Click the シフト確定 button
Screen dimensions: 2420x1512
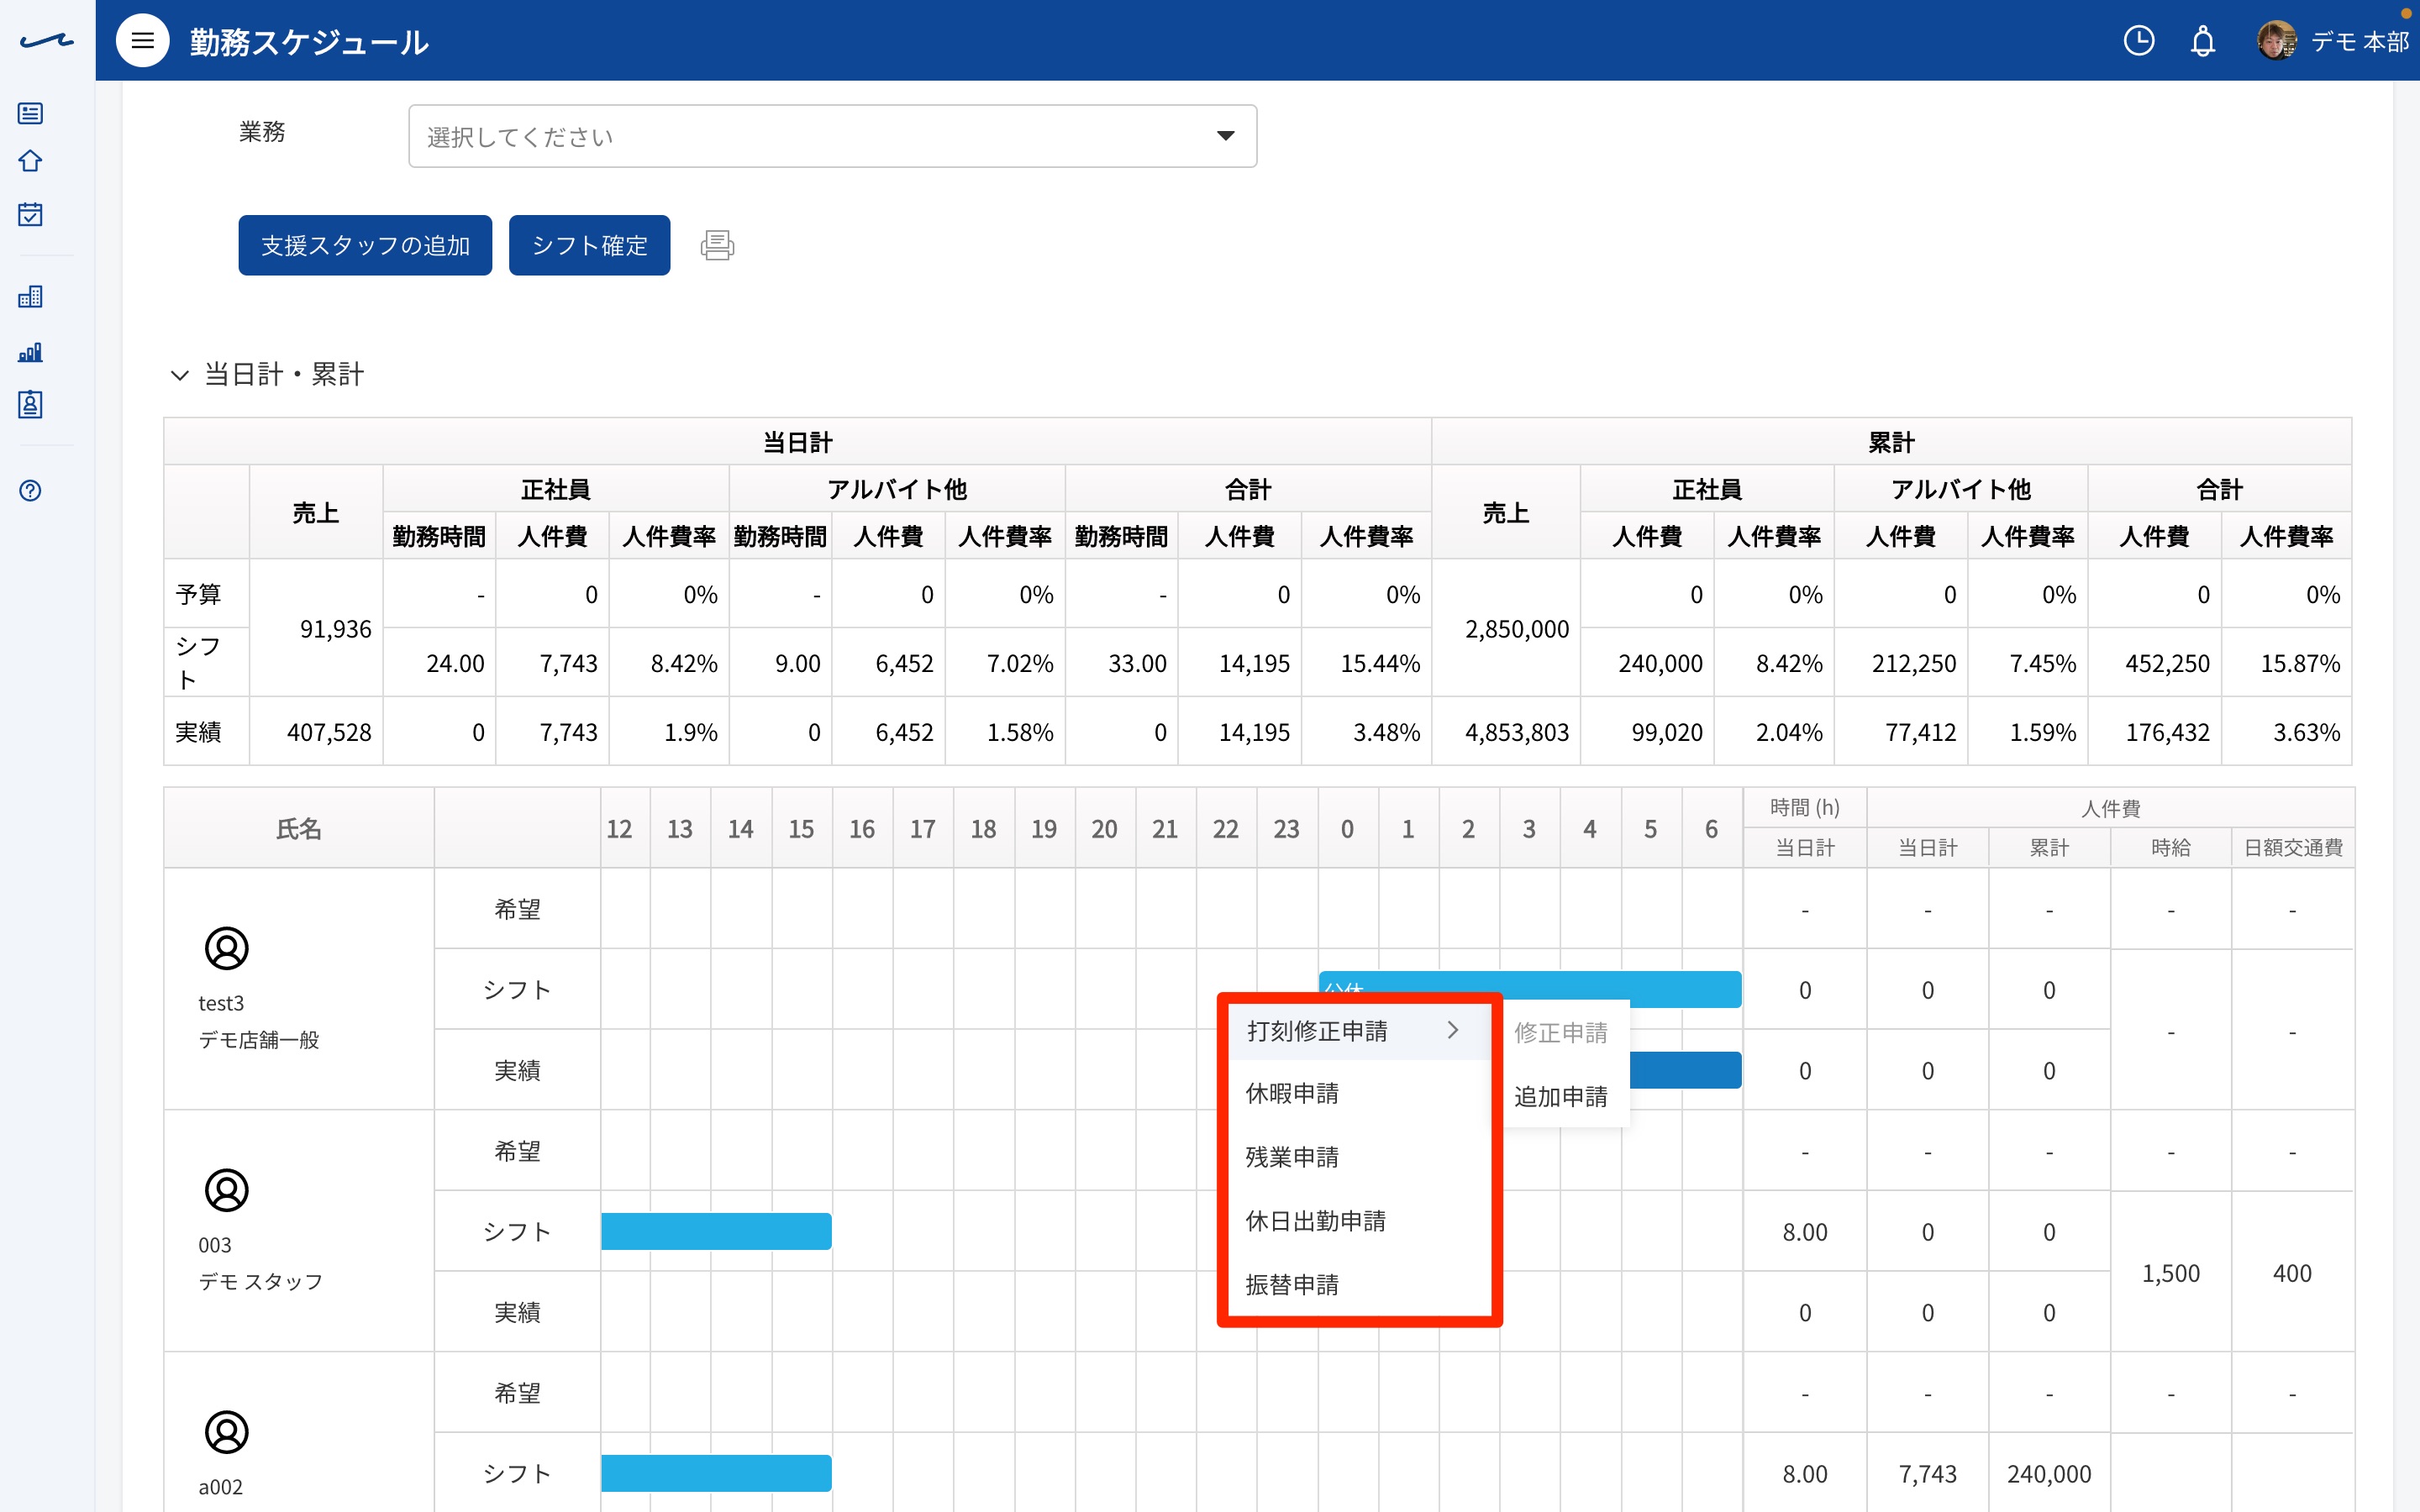pyautogui.click(x=589, y=245)
